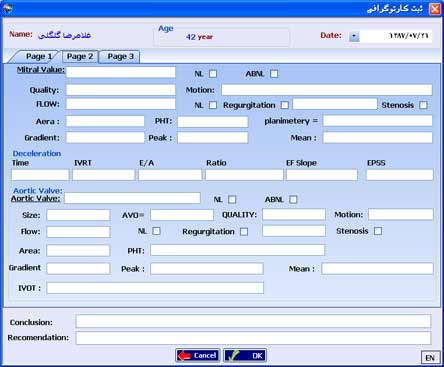
Task: Open the Date dropdown arrow
Action: (354, 36)
